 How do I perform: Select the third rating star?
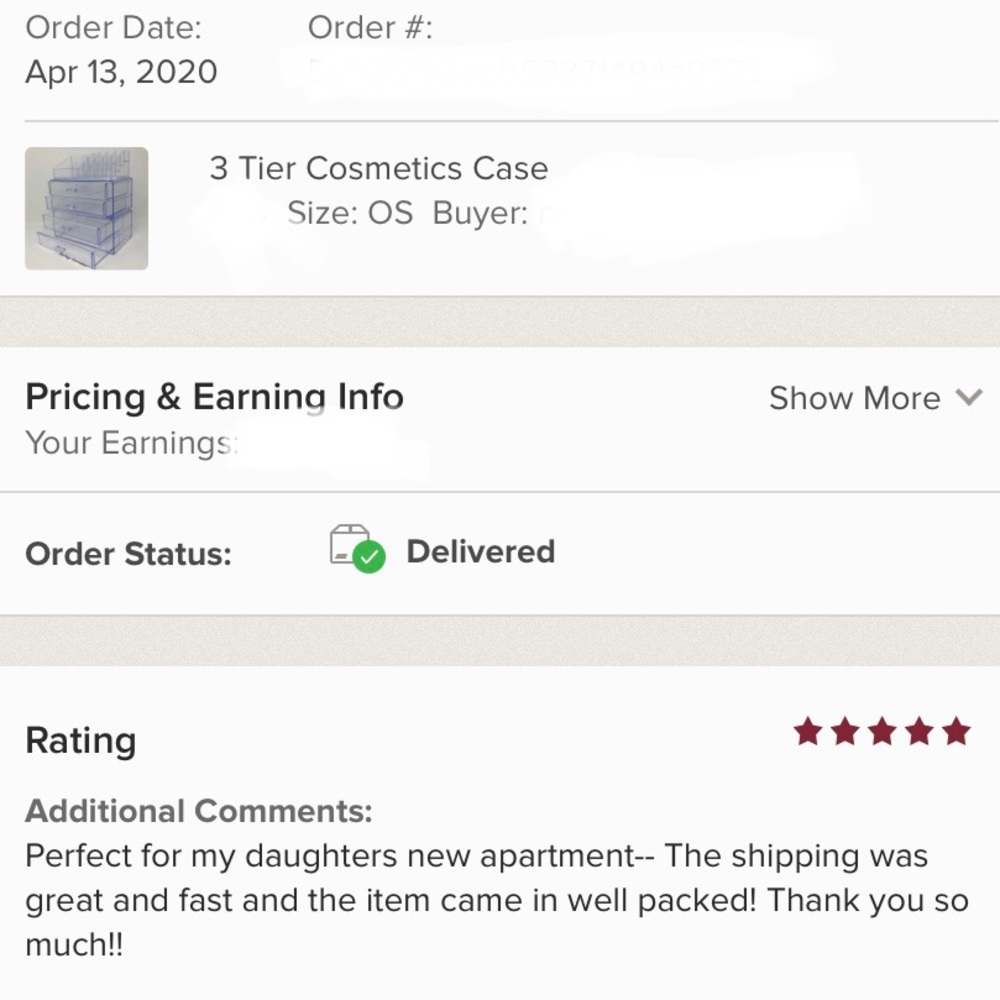pos(882,731)
